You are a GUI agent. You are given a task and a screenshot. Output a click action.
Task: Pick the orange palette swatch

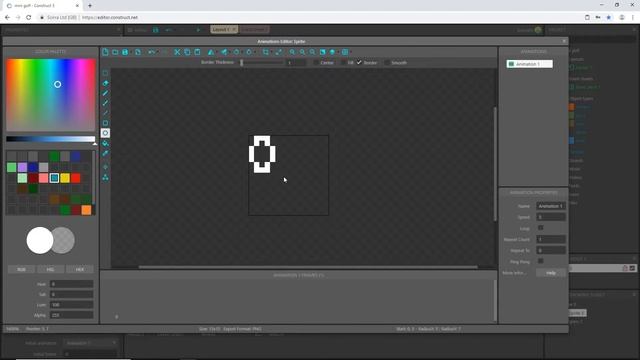coord(86,210)
